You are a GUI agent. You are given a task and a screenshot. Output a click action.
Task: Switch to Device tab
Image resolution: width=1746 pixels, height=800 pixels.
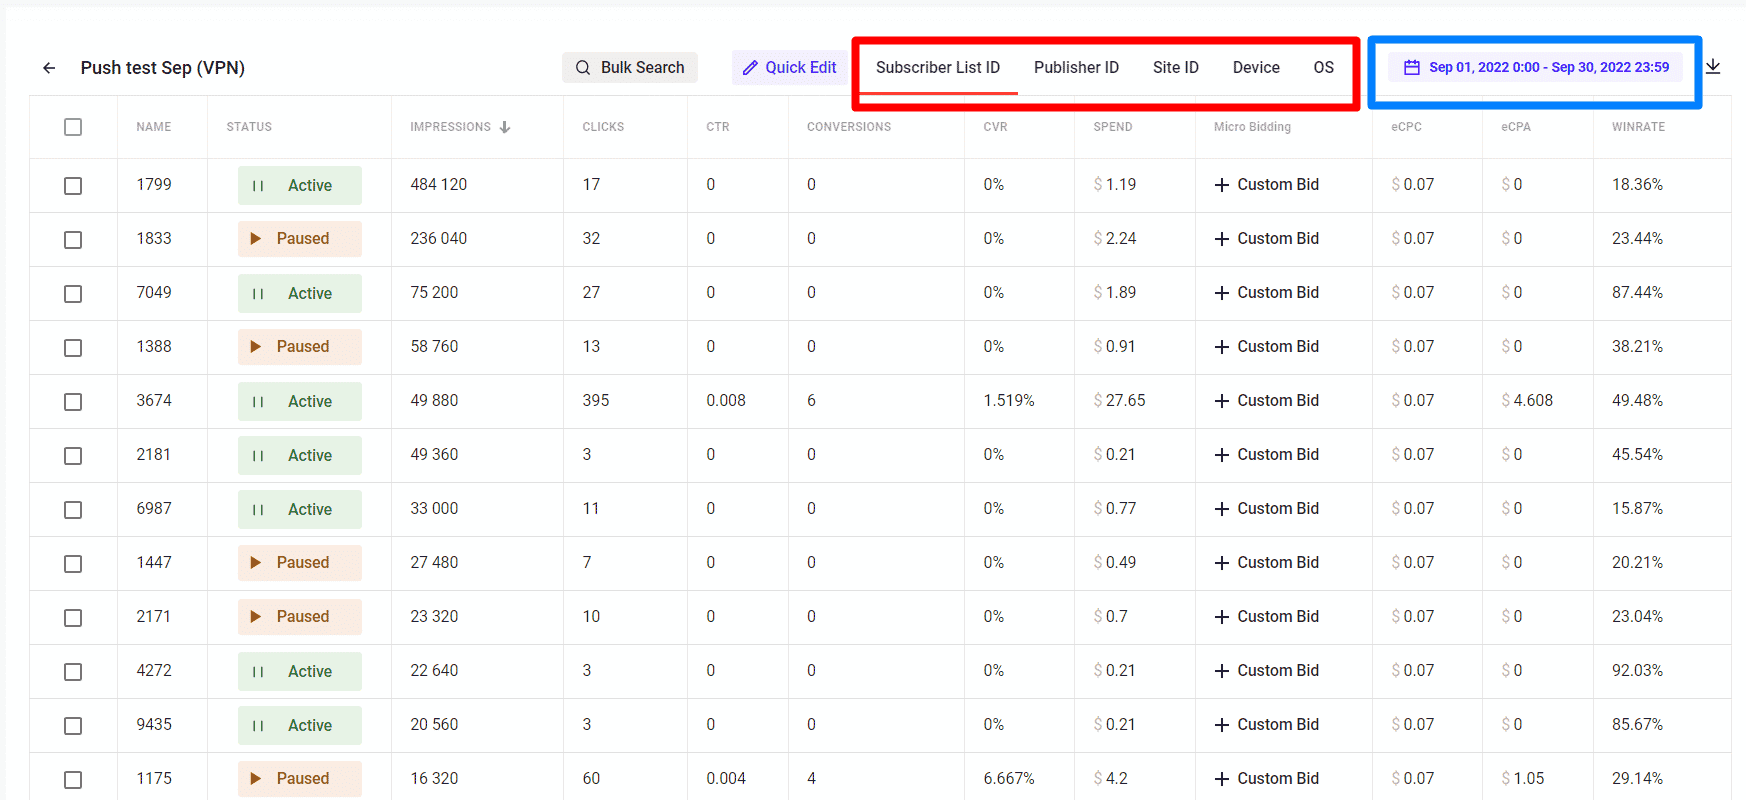[x=1256, y=68]
